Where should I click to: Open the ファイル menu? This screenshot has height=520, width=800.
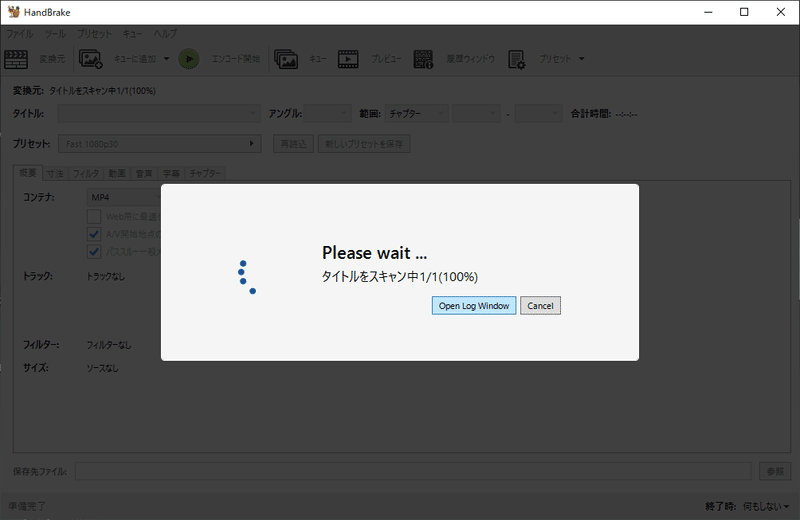coord(19,34)
